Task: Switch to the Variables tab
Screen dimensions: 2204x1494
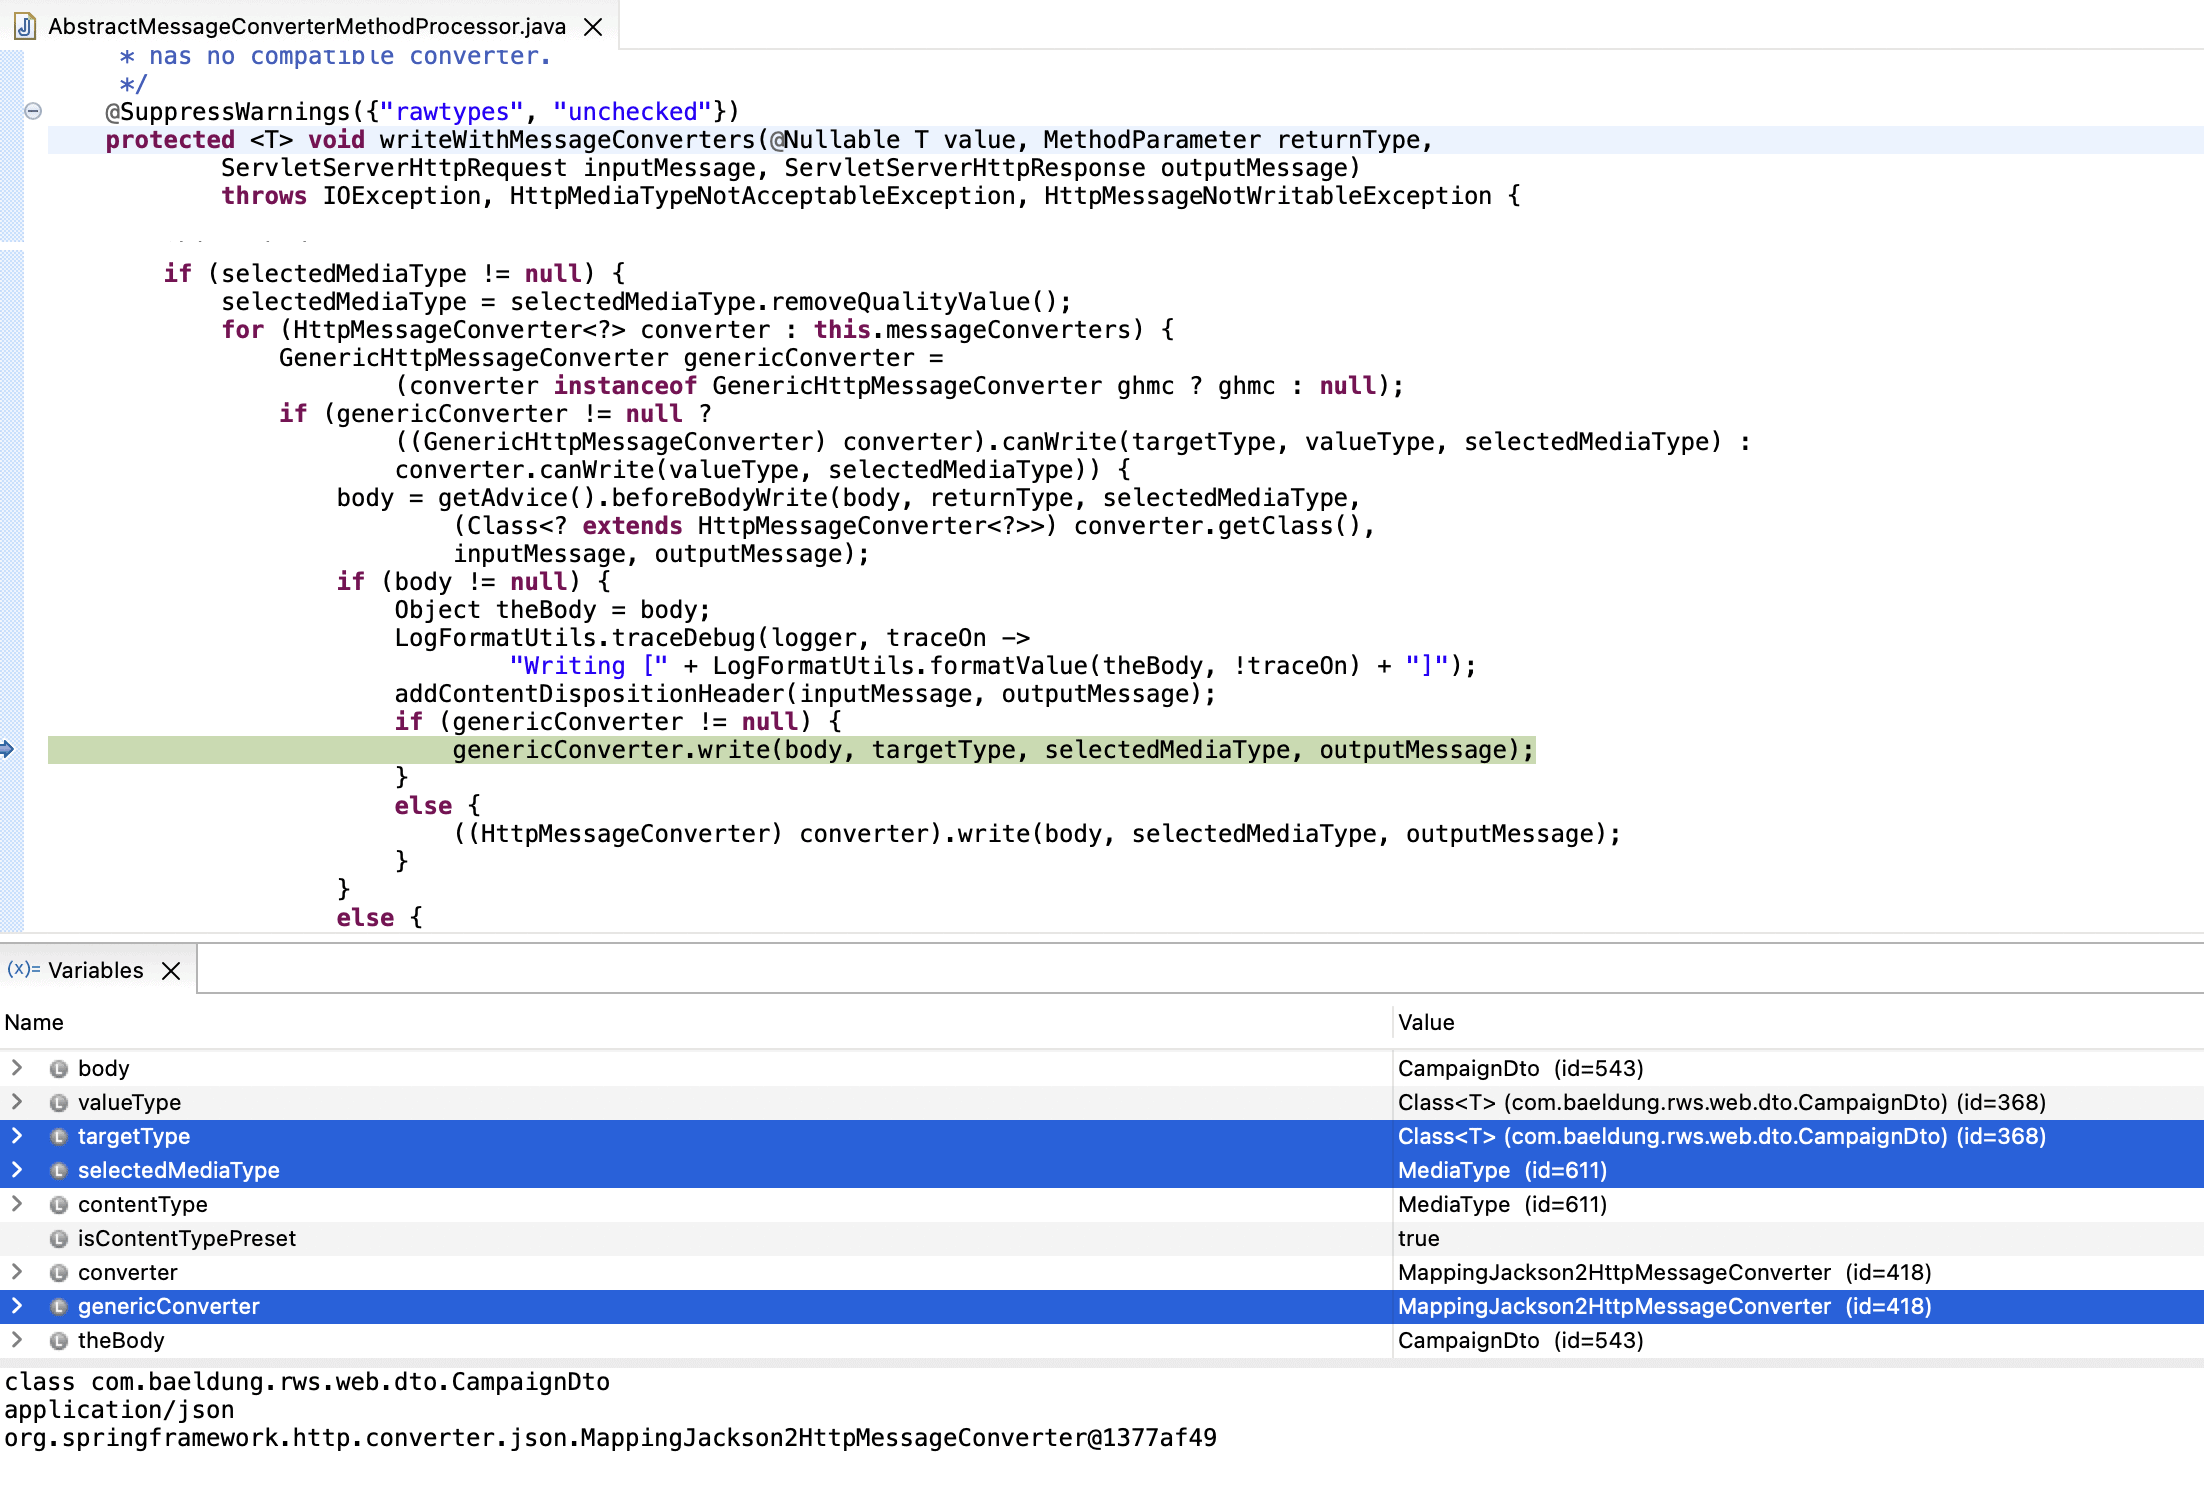Action: point(96,970)
